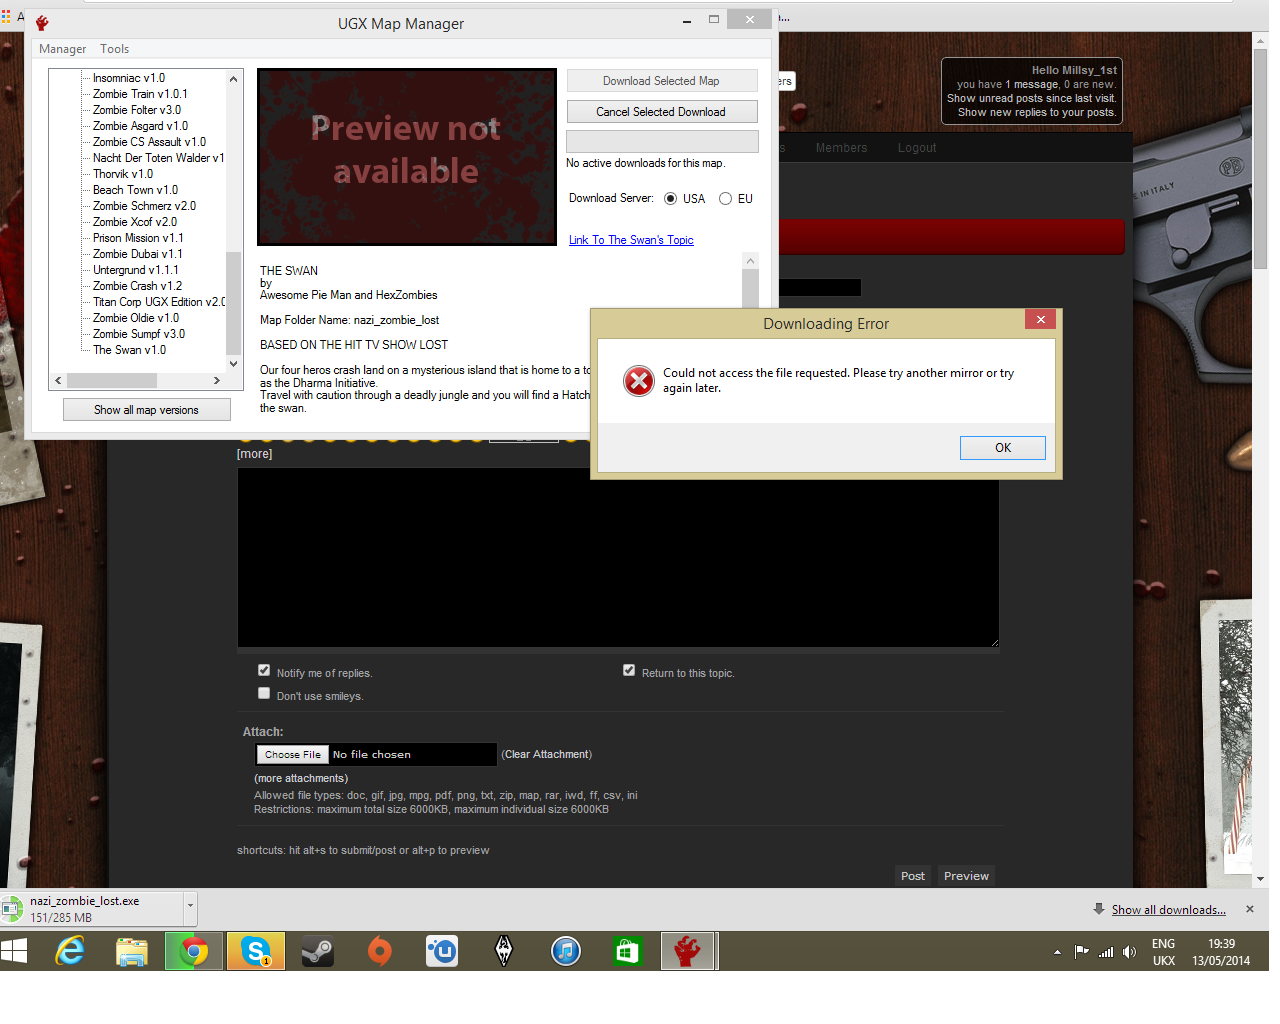Image resolution: width=1280 pixels, height=1024 pixels.
Task: Open Uplay from the taskbar
Action: pos(442,951)
